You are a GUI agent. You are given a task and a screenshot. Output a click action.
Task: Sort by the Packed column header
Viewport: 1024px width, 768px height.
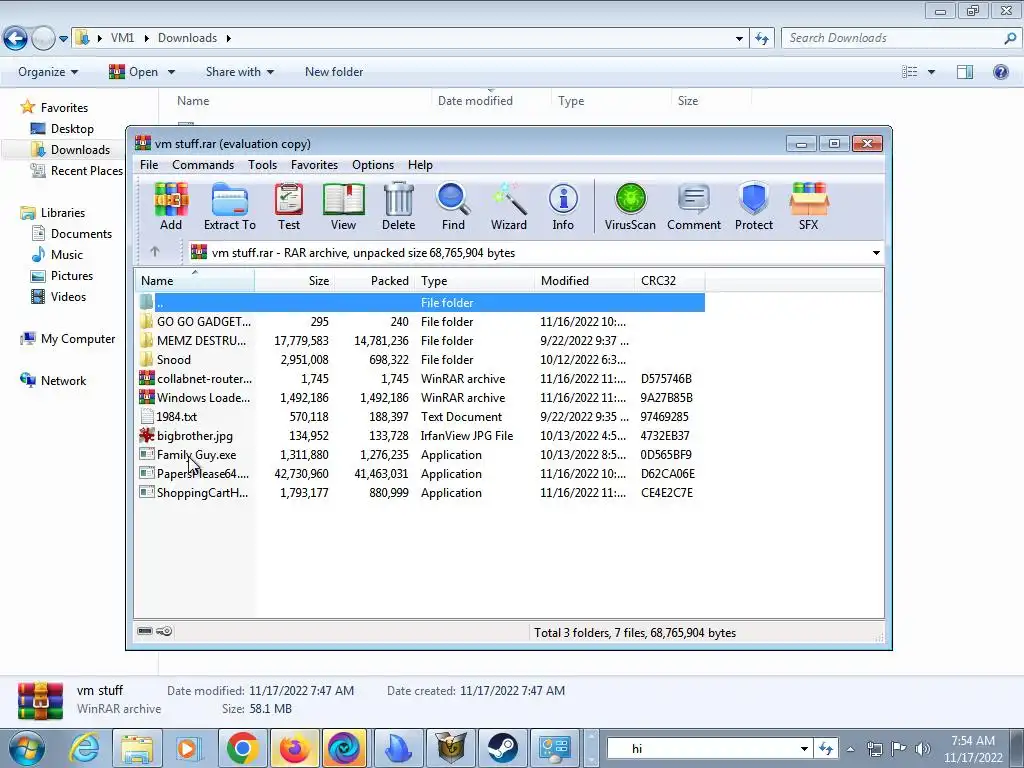(x=374, y=281)
